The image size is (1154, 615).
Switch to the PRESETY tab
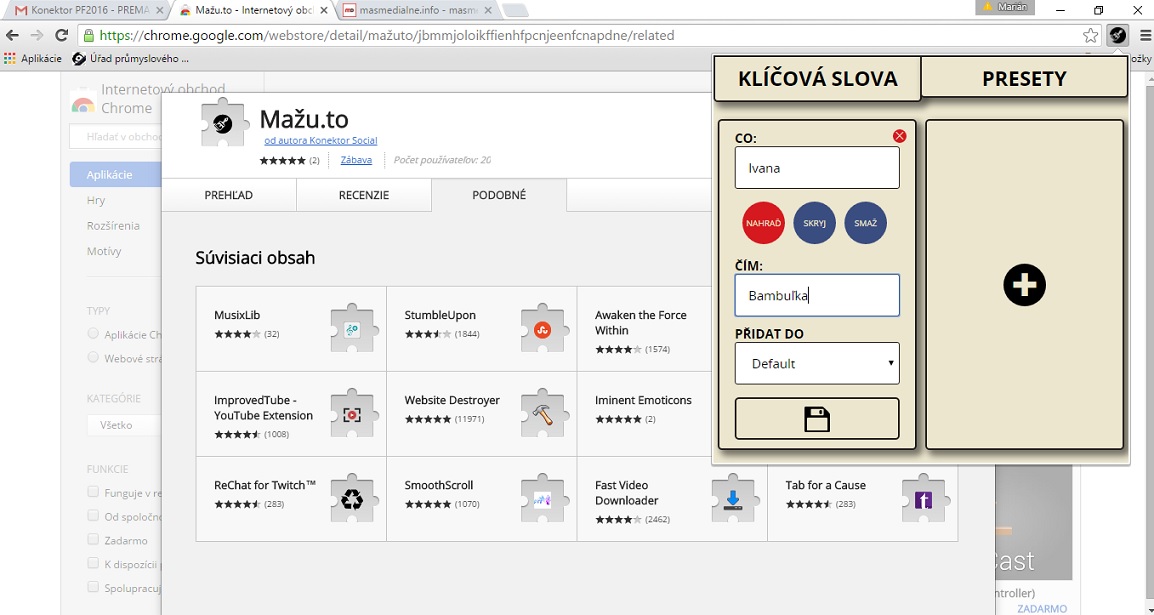click(1023, 79)
